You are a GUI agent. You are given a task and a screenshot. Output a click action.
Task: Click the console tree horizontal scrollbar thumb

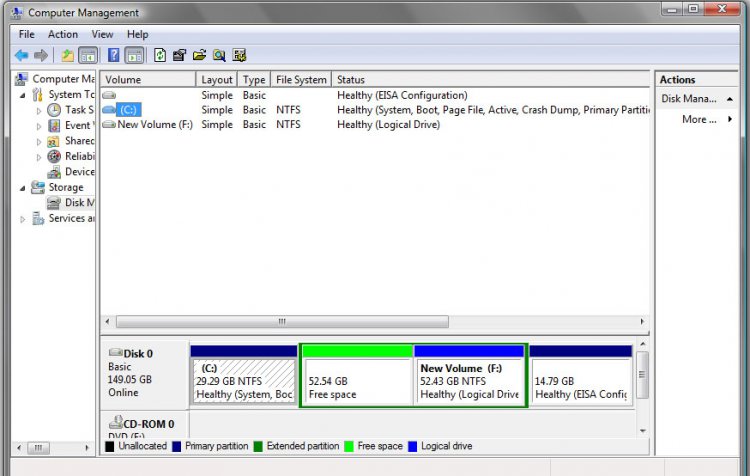(38, 448)
